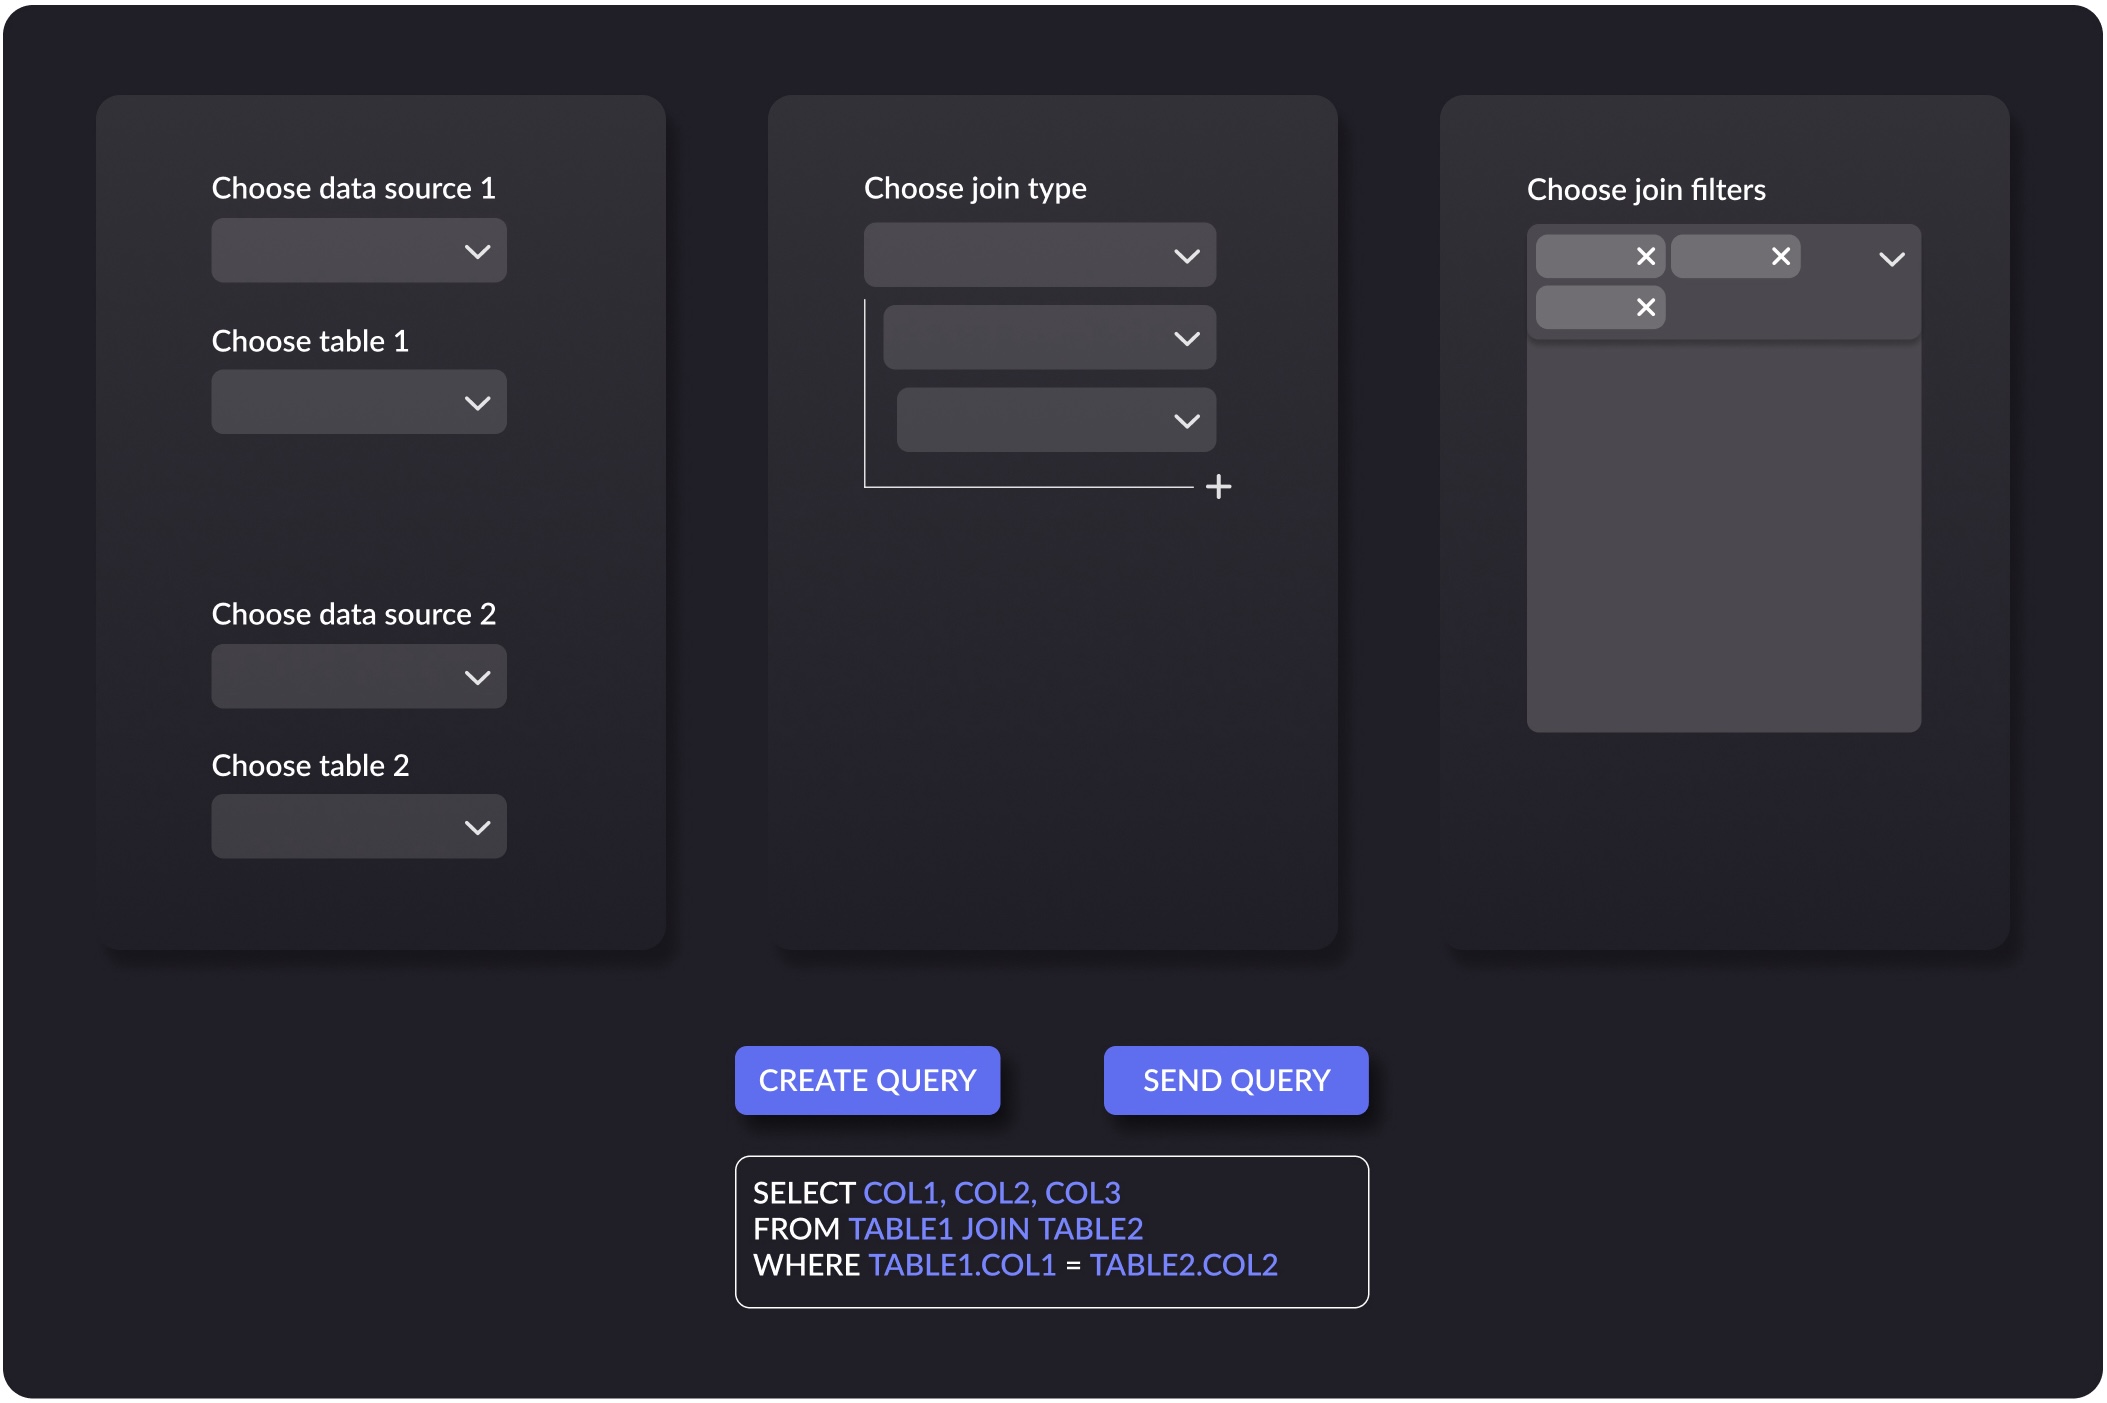
Task: Open the join type dropdown
Action: point(1039,256)
